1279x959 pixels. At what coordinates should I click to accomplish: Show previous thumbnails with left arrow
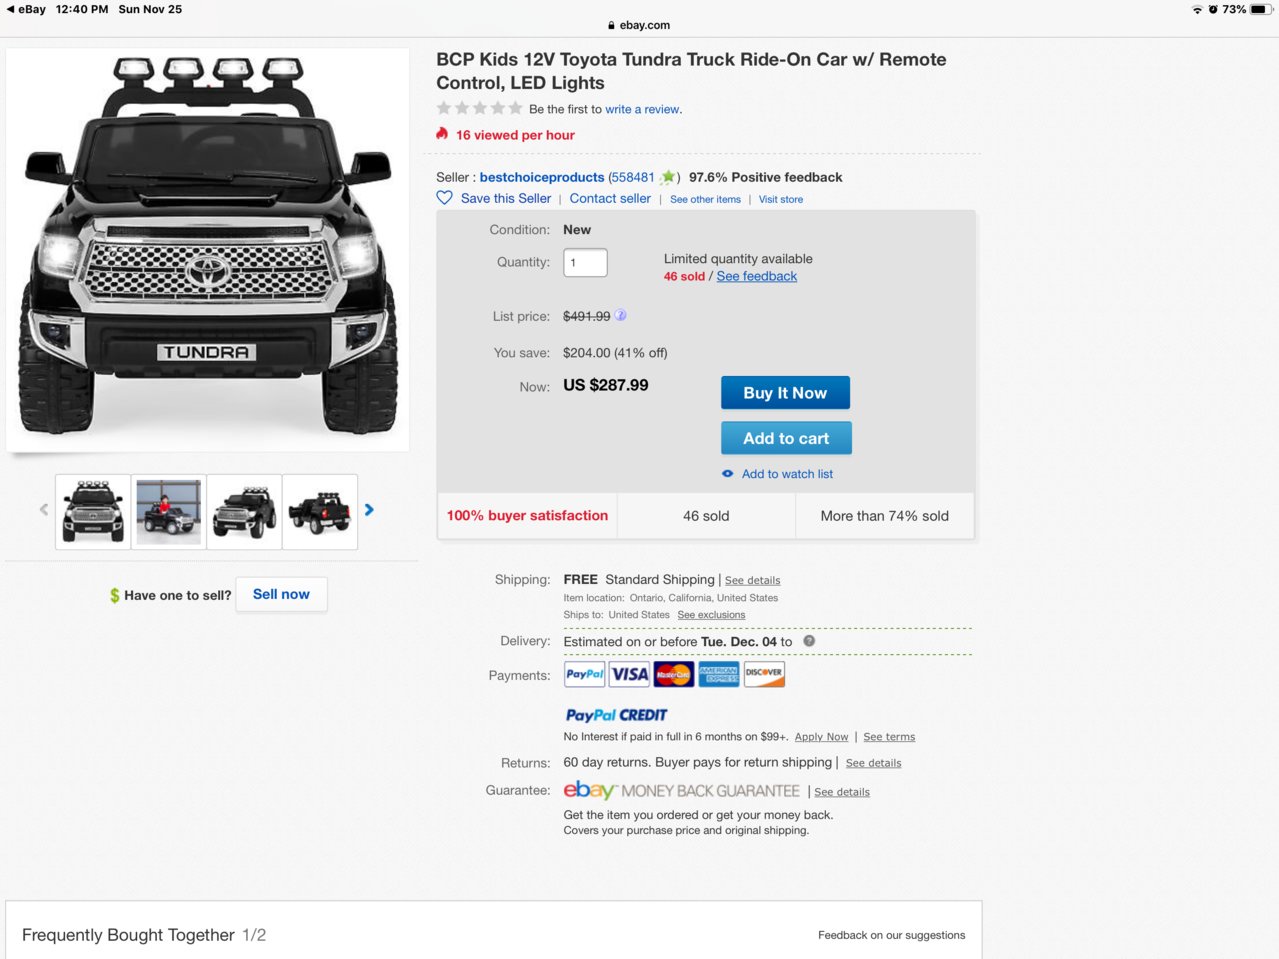tap(44, 510)
